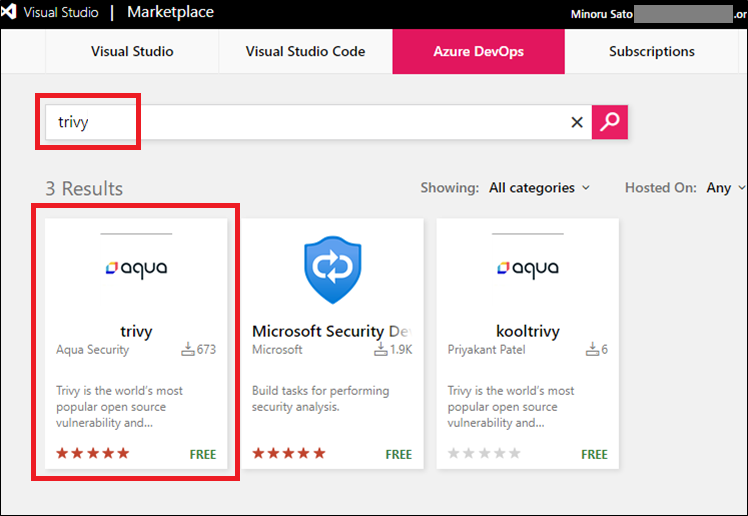Viewport: 748px width, 516px height.
Task: Open the Marketplace home link
Action: [x=170, y=12]
